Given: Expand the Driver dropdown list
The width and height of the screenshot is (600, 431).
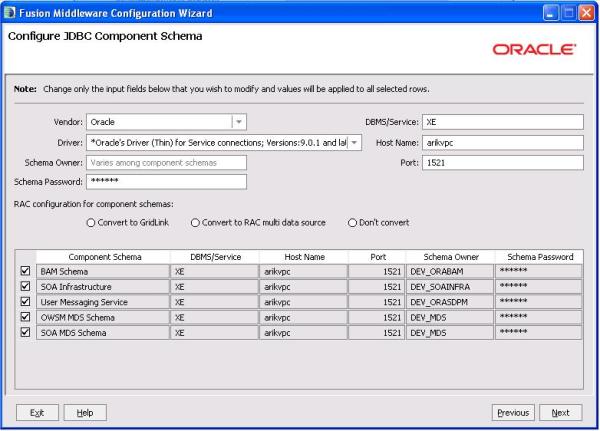Looking at the screenshot, I should pos(354,142).
